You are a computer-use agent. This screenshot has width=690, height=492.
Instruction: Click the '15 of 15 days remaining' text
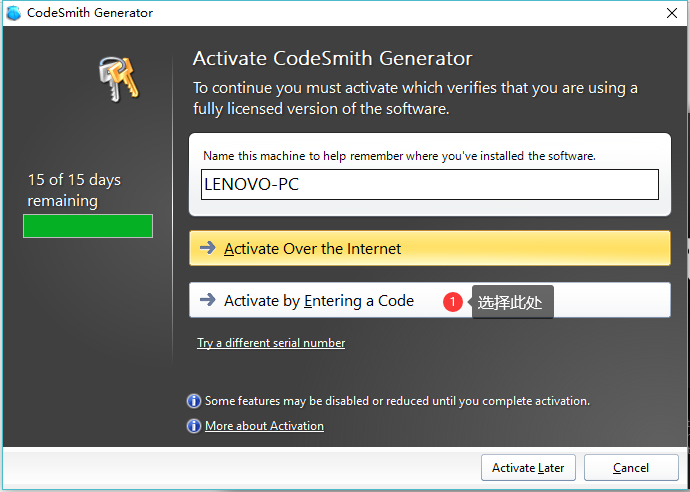point(74,190)
